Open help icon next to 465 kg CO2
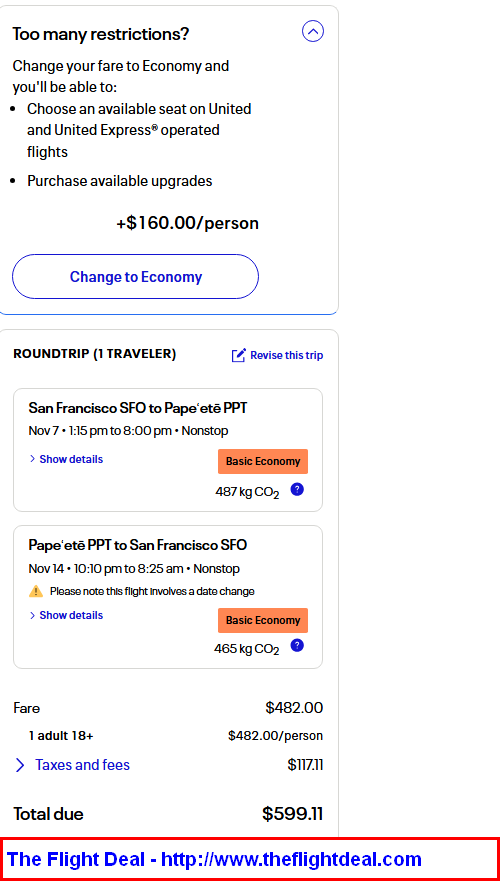Image resolution: width=500 pixels, height=881 pixels. tap(297, 646)
